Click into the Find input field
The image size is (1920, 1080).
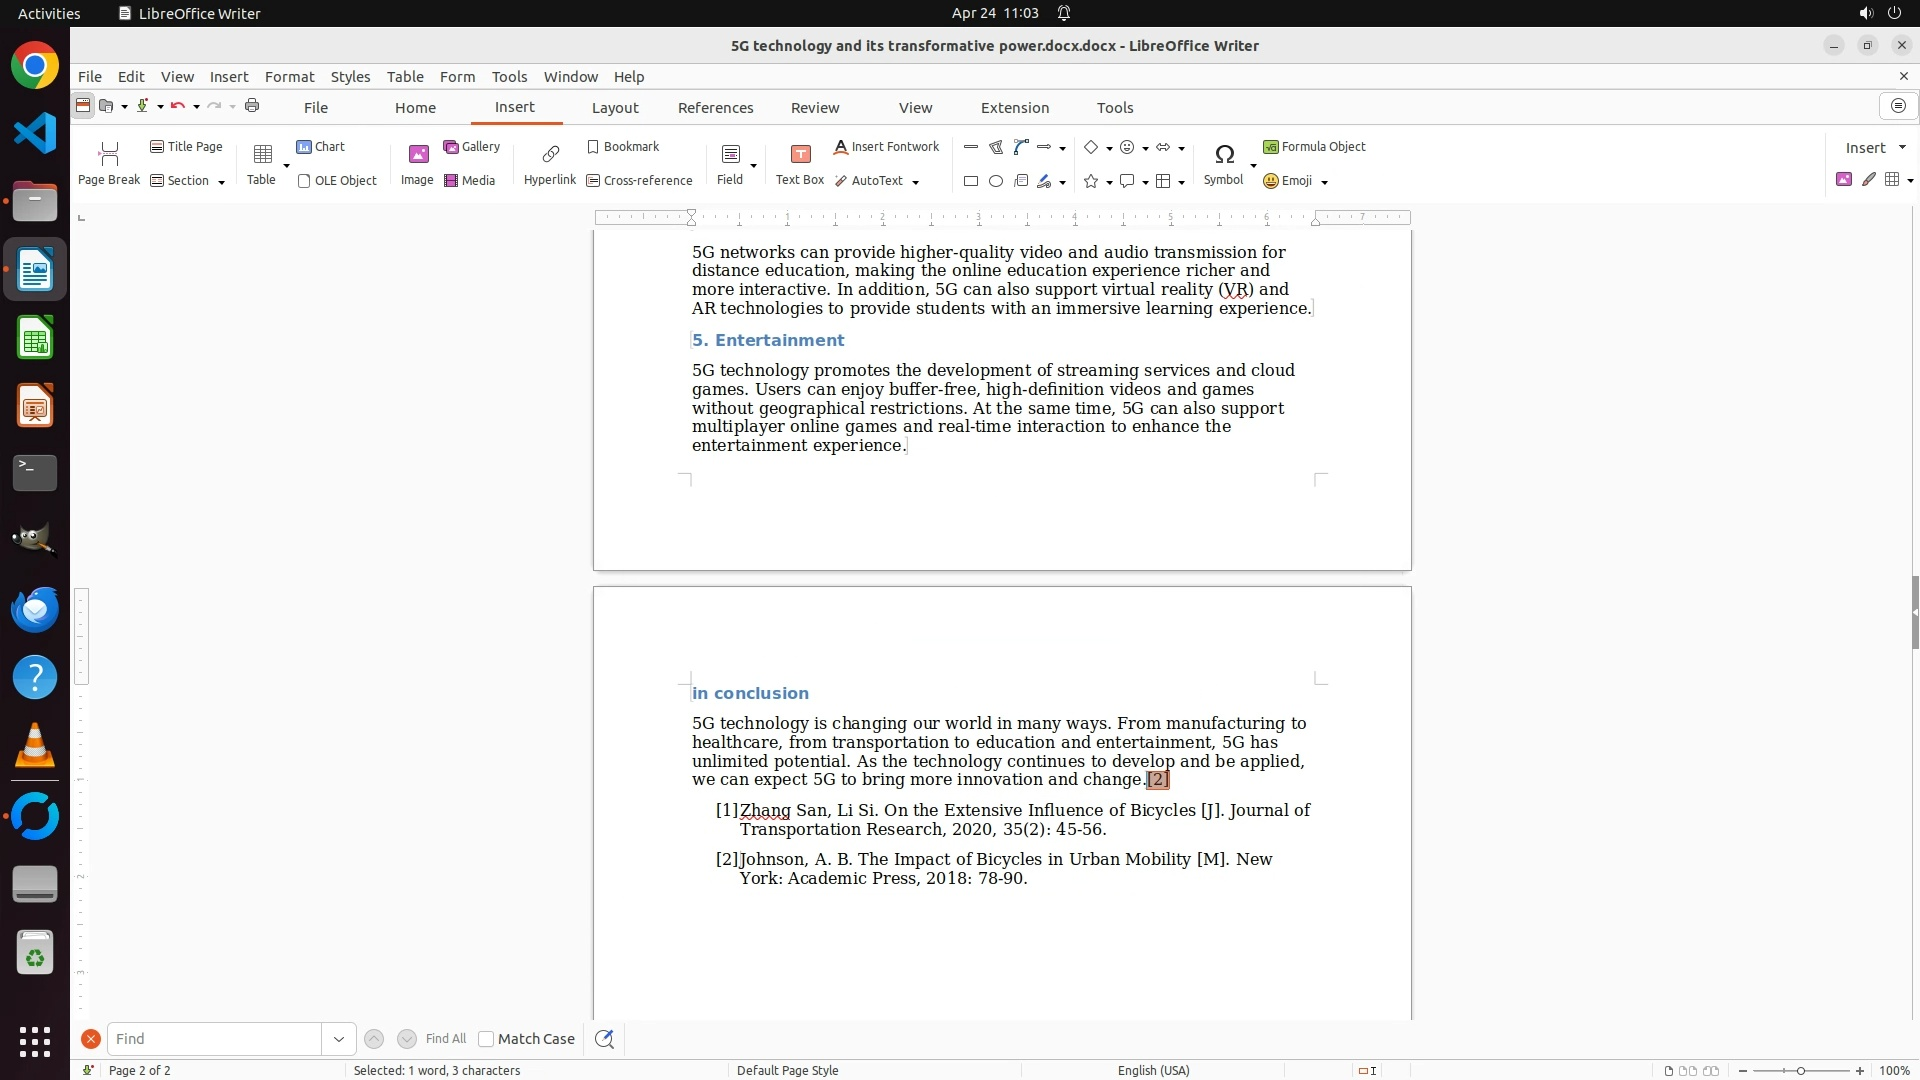tap(214, 1039)
